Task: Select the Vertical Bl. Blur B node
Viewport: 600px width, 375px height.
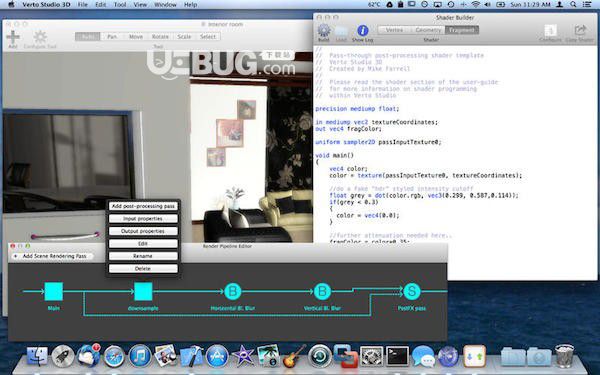Action: [x=322, y=292]
